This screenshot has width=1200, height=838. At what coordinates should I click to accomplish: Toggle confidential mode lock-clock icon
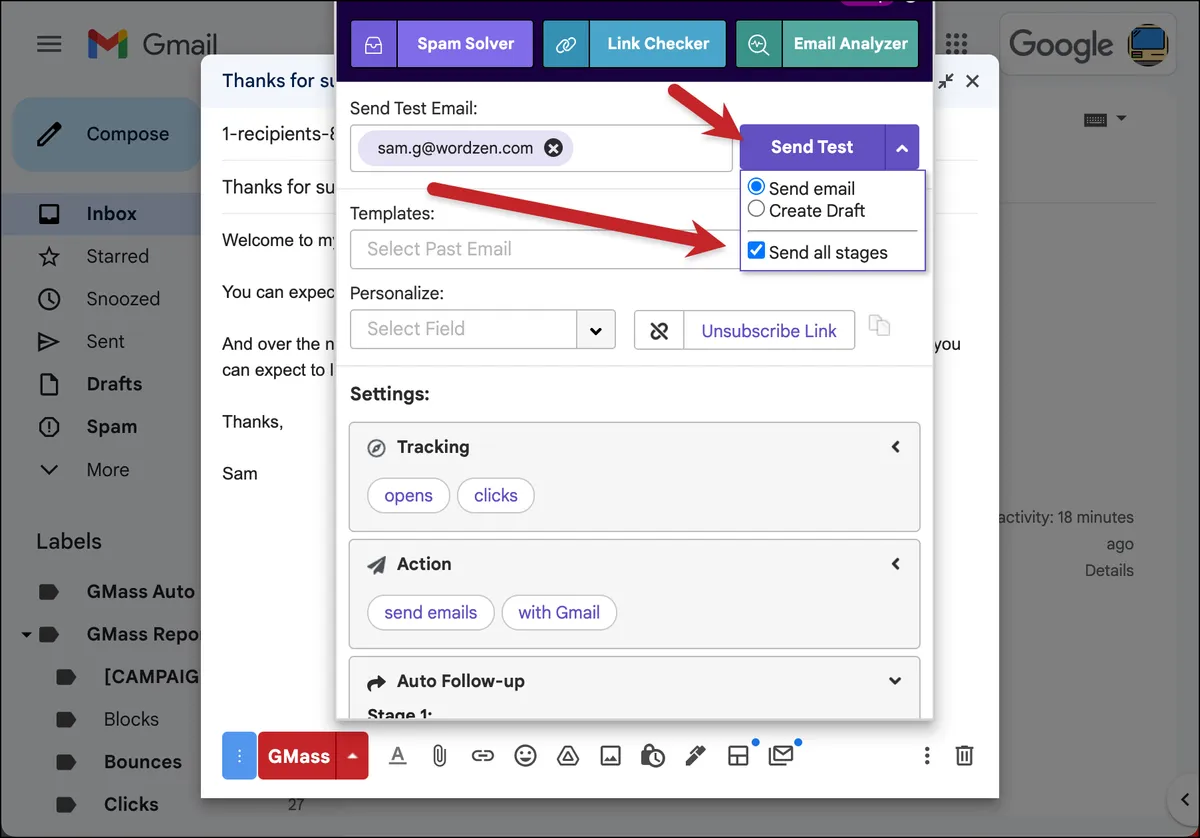point(653,756)
